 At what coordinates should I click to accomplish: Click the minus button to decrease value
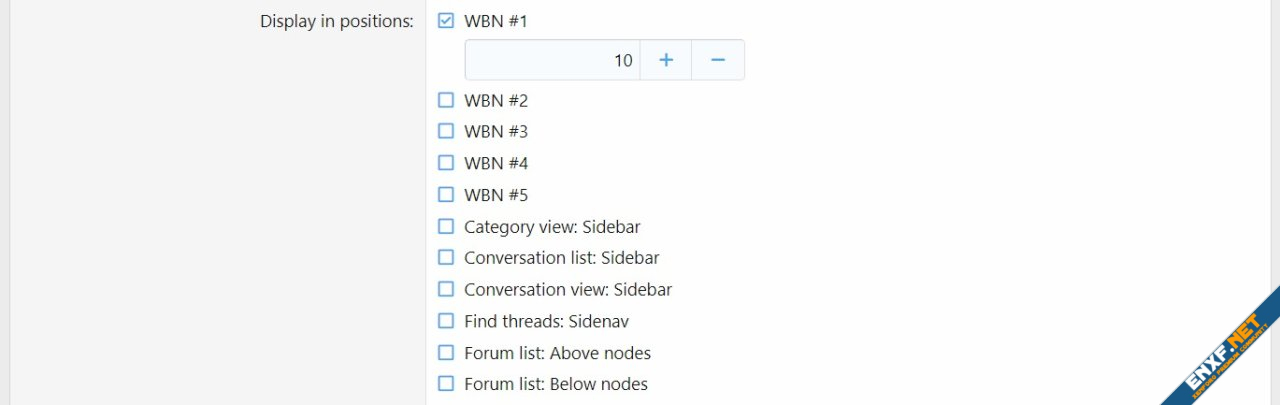[717, 60]
